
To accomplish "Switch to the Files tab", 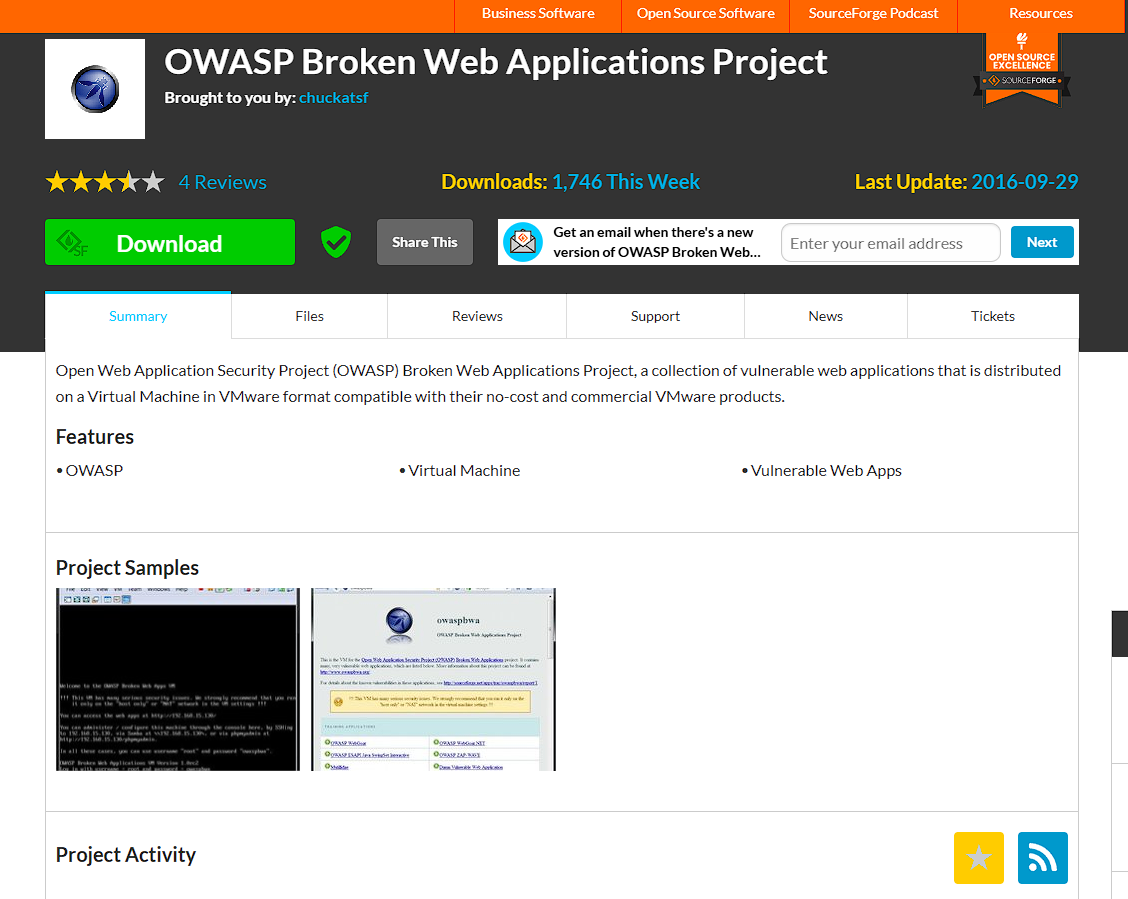I will (x=309, y=316).
